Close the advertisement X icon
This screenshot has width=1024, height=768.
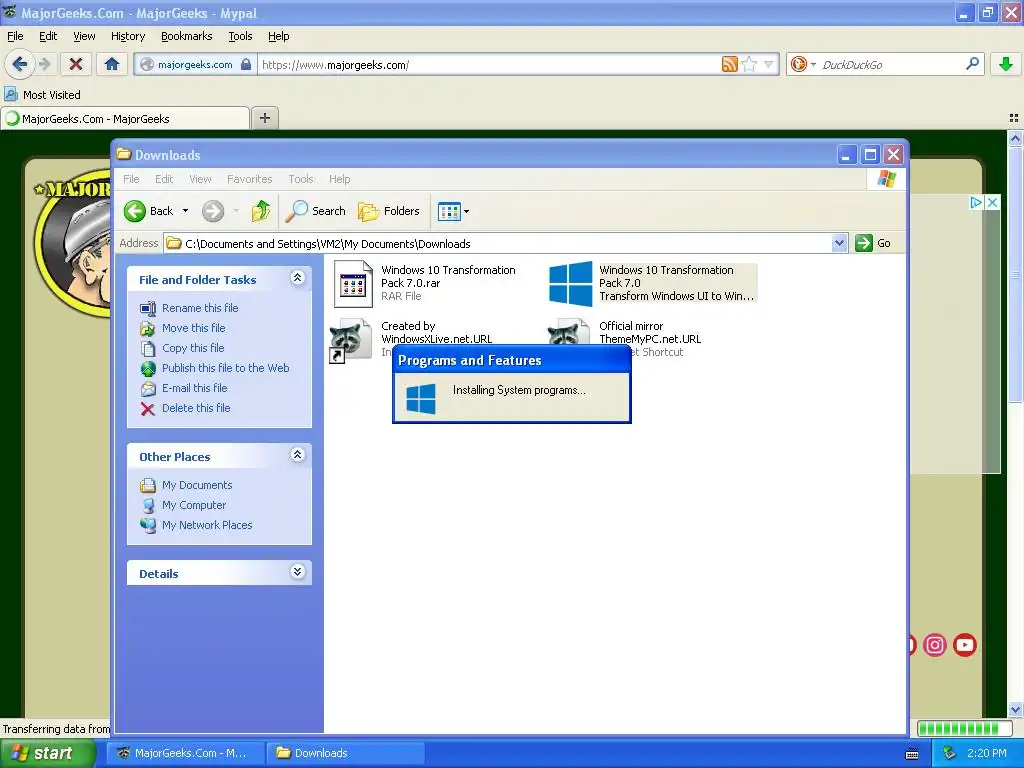point(992,202)
